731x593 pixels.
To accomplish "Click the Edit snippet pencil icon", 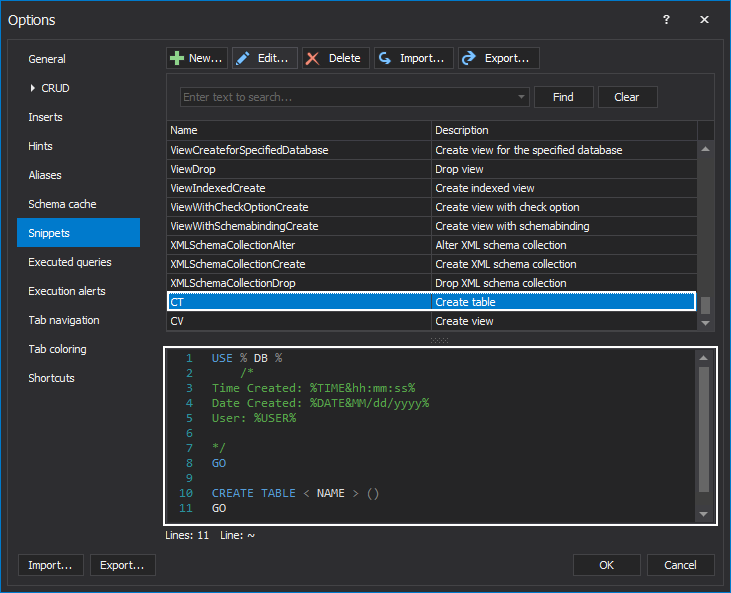I will pos(244,58).
